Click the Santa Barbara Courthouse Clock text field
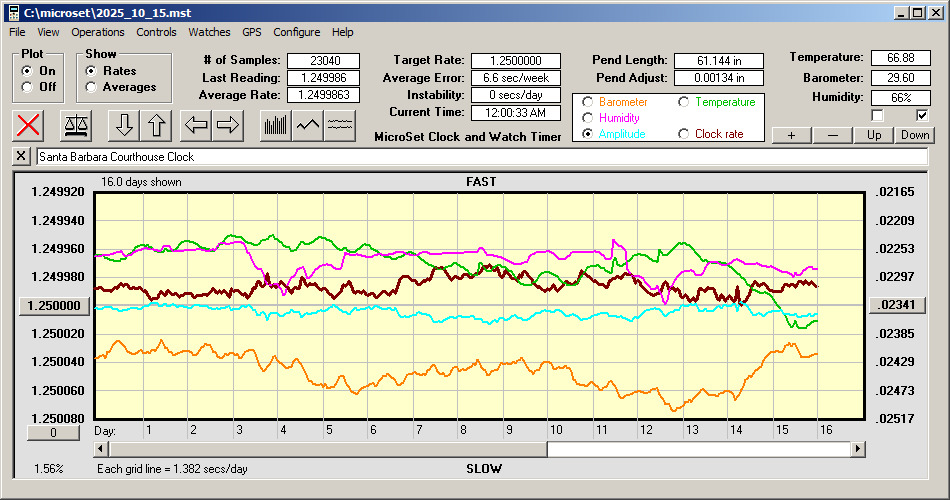Viewport: 950px width, 500px height. coord(480,157)
